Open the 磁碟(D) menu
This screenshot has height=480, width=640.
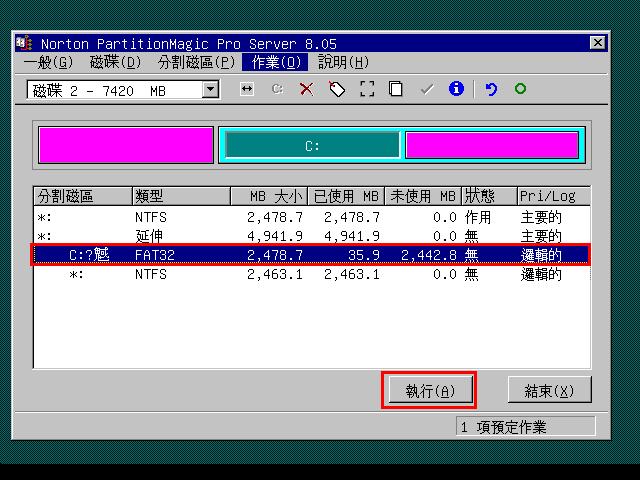[x=116, y=62]
